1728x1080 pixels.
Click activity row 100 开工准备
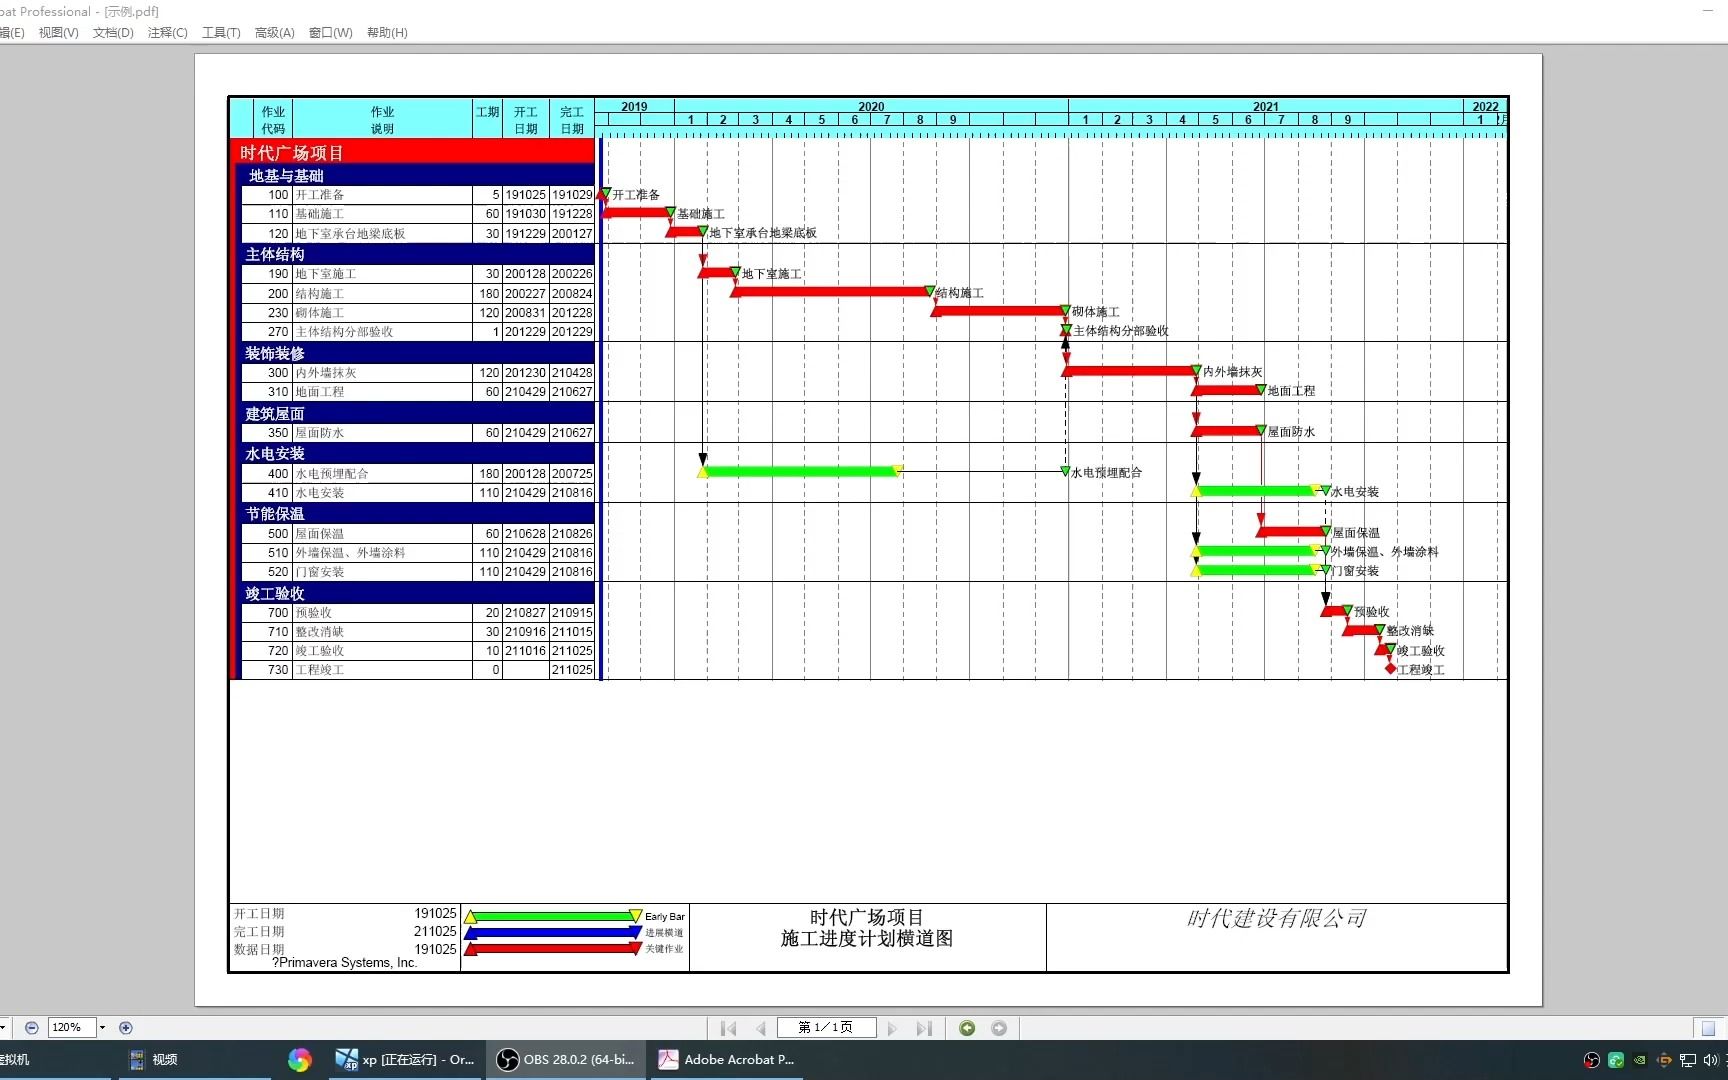pyautogui.click(x=418, y=195)
